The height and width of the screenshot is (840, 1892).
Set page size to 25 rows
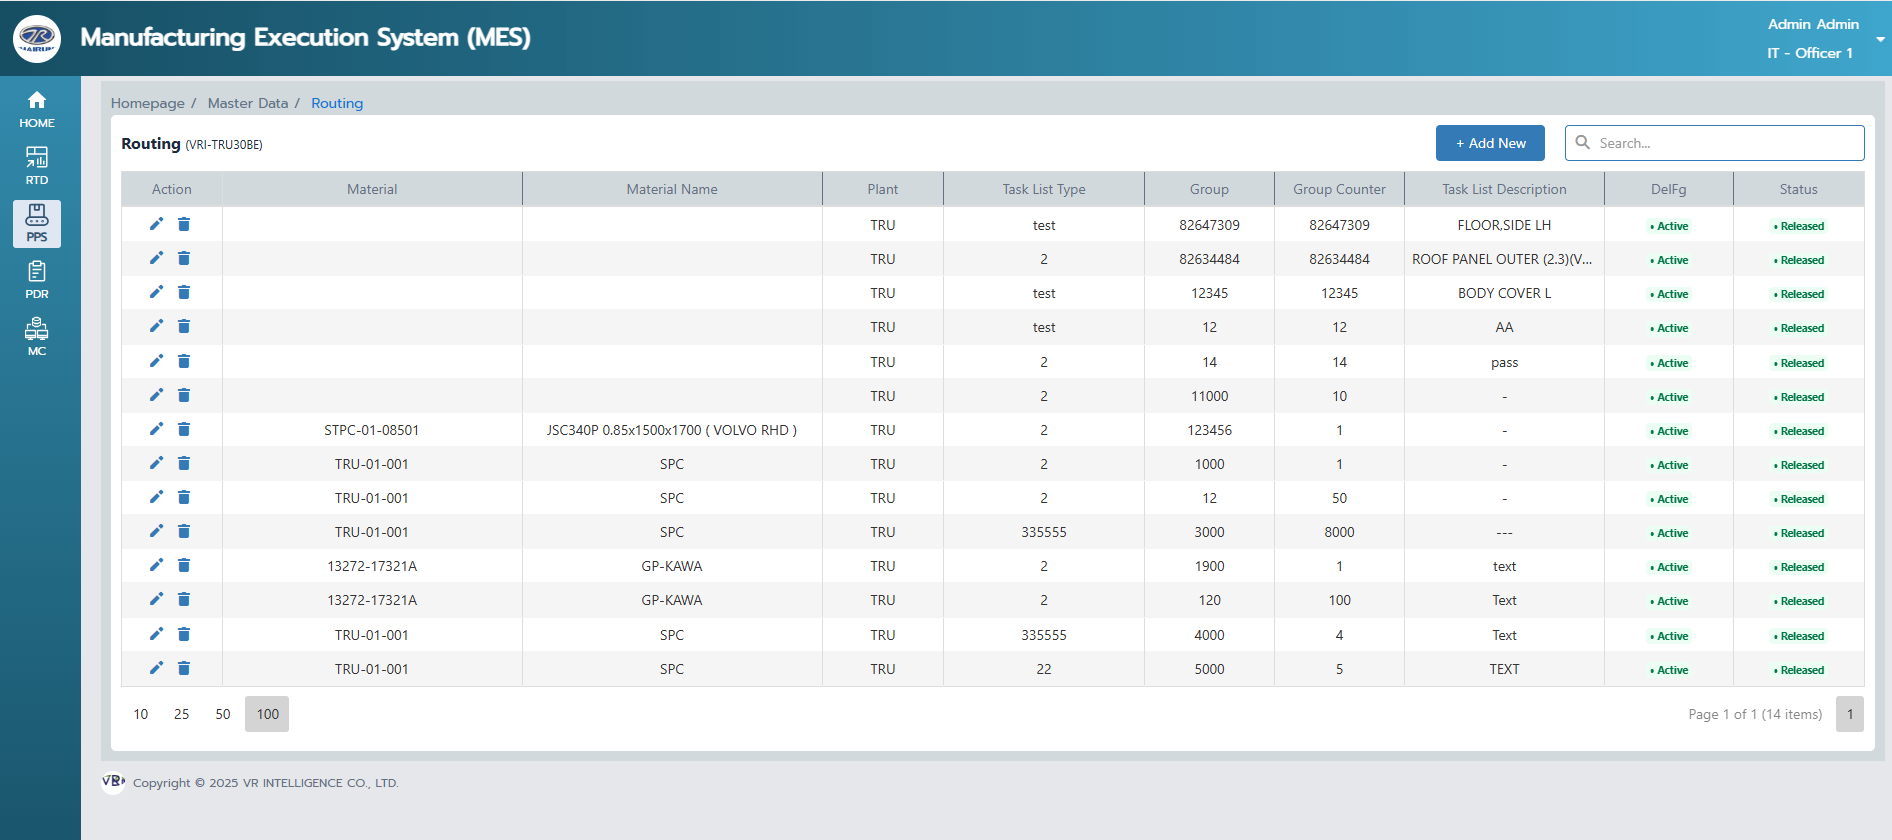pyautogui.click(x=181, y=714)
